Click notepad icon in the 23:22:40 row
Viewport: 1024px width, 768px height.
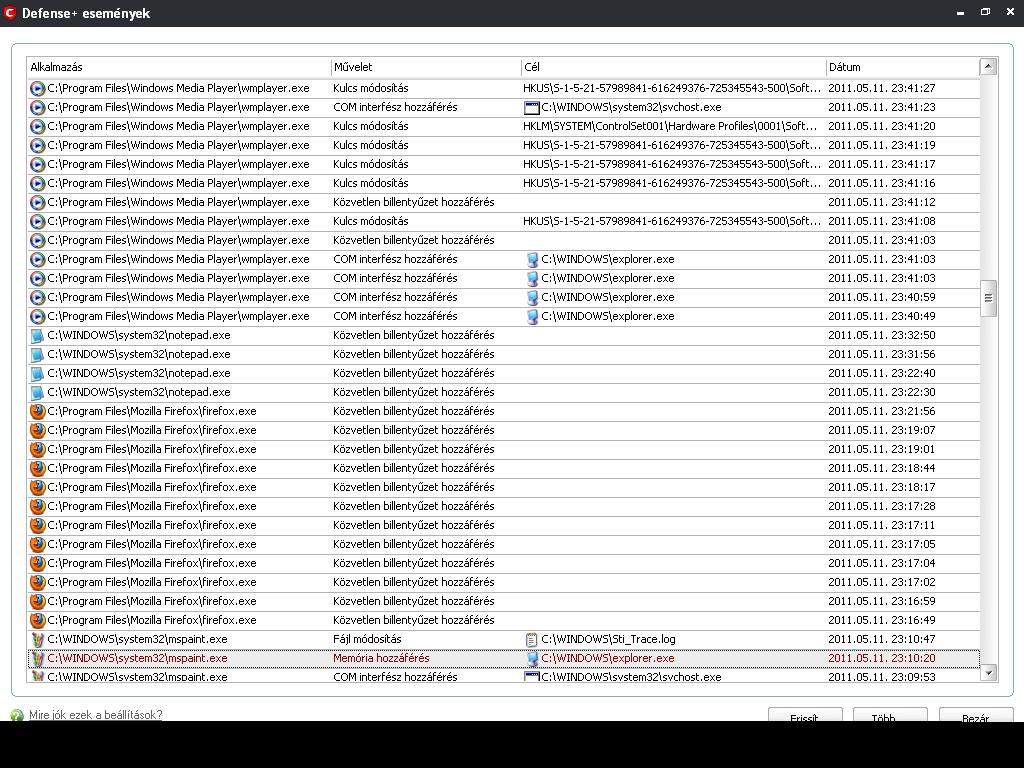(x=38, y=374)
